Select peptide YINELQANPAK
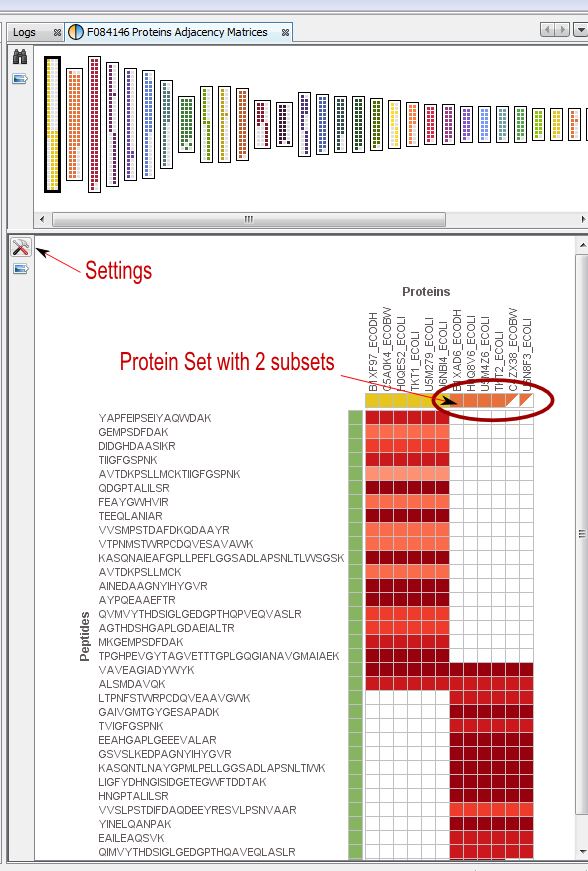Image resolution: width=588 pixels, height=871 pixels. pyautogui.click(x=135, y=824)
